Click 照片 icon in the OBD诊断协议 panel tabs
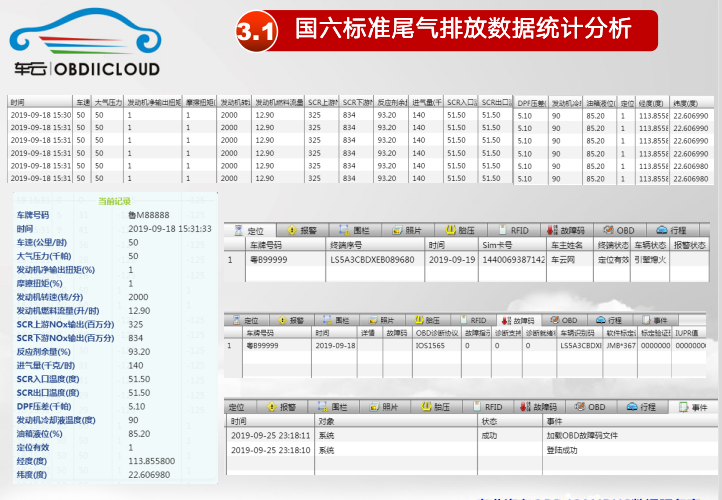The width and height of the screenshot is (722, 500). pos(373,320)
